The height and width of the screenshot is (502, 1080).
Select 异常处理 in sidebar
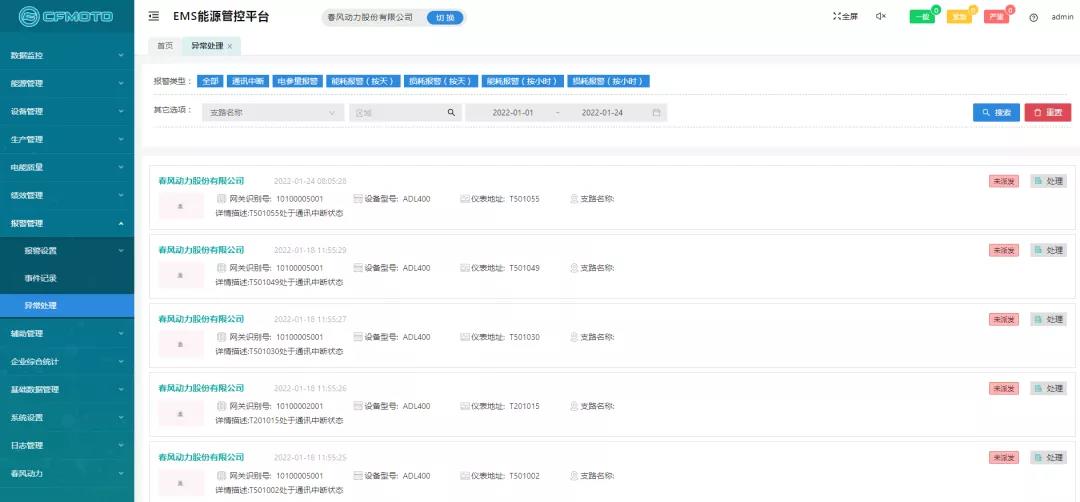point(67,306)
